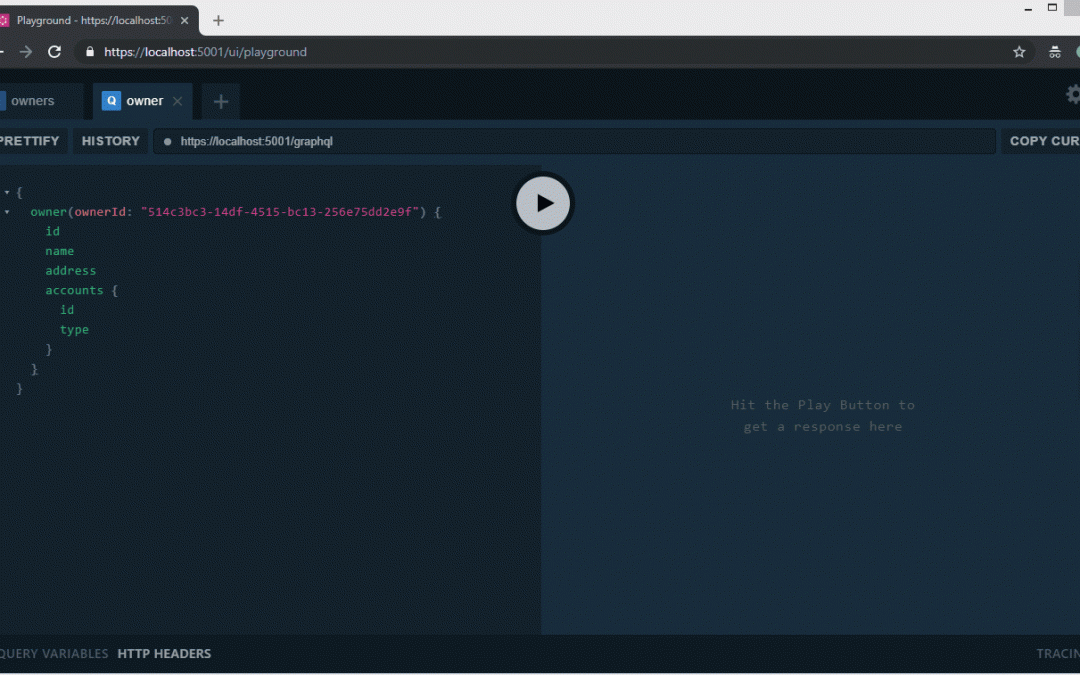This screenshot has width=1080, height=675.
Task: Go forward with the browser arrow
Action: pyautogui.click(x=26, y=52)
